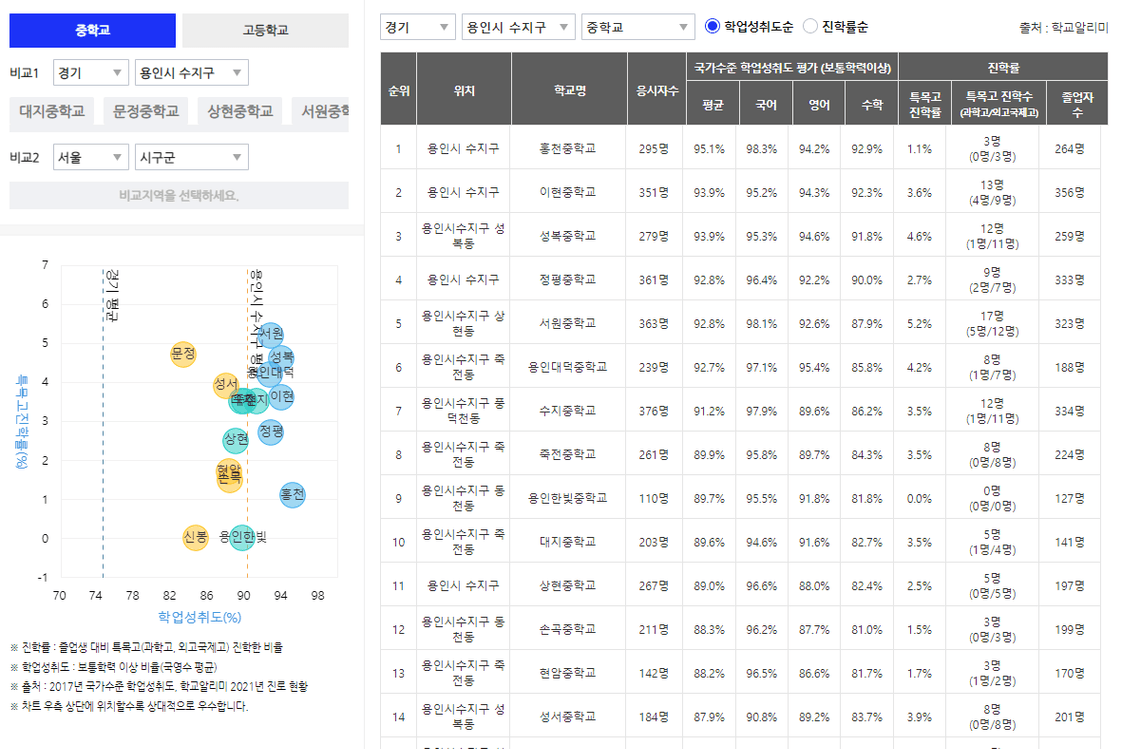The image size is (1122, 749).
Task: Open the top 경기 region dropdown
Action: click(417, 27)
